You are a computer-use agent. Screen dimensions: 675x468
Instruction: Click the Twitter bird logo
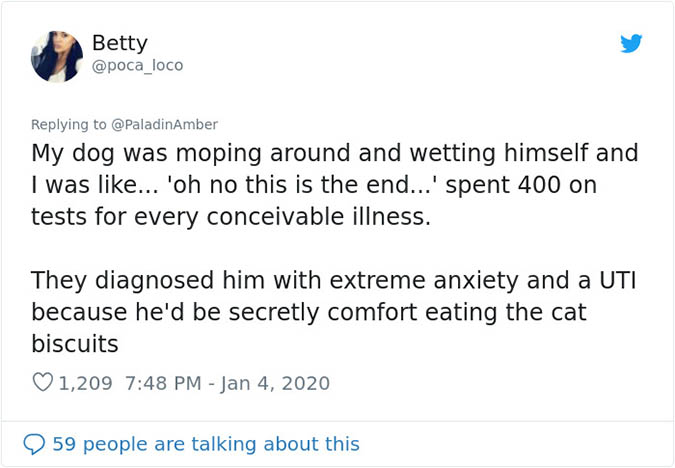click(631, 43)
